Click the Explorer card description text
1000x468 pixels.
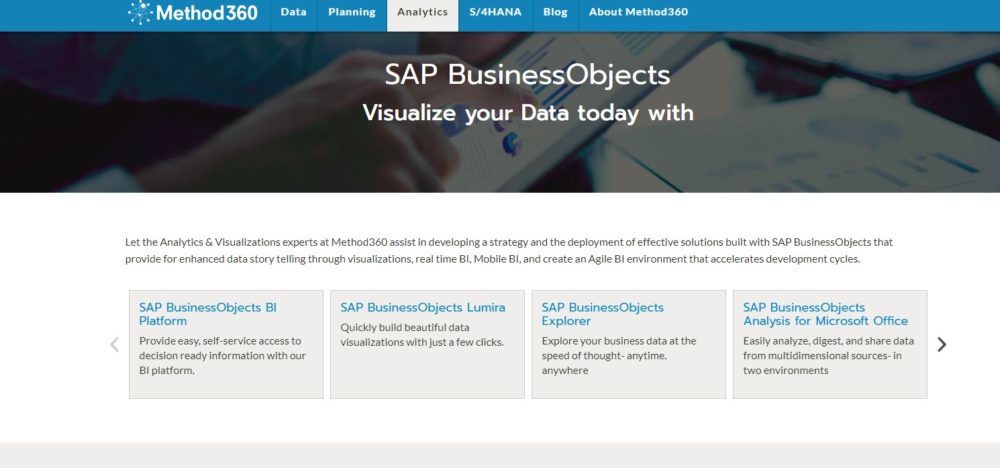point(619,355)
